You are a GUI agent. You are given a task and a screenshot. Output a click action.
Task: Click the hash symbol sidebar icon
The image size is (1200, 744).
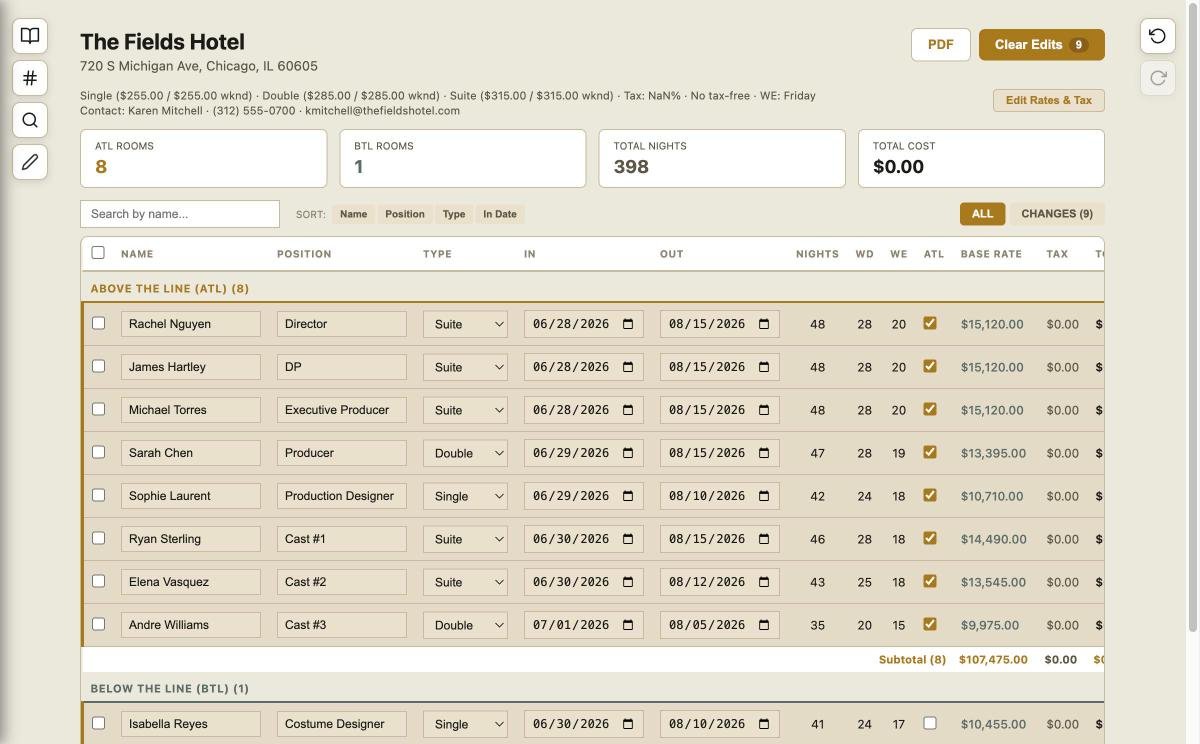click(x=30, y=78)
